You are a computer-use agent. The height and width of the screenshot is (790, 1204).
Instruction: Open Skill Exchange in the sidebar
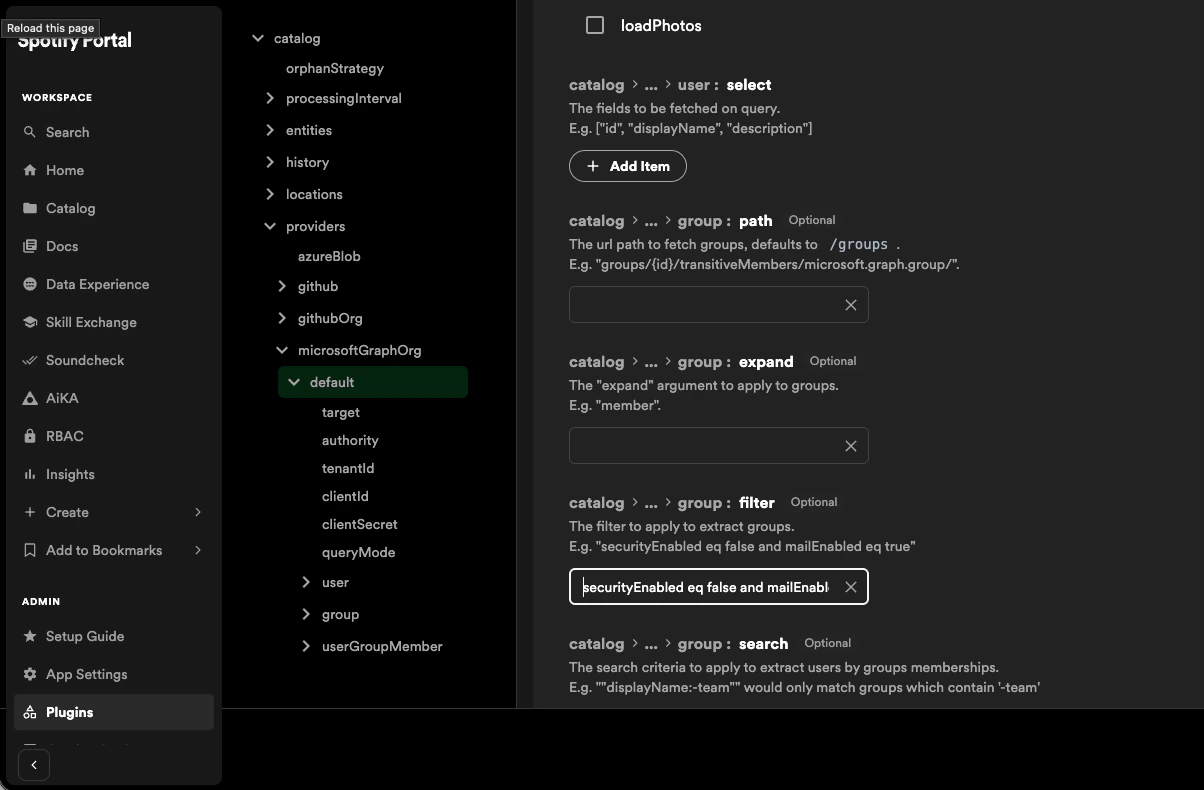pyautogui.click(x=114, y=322)
